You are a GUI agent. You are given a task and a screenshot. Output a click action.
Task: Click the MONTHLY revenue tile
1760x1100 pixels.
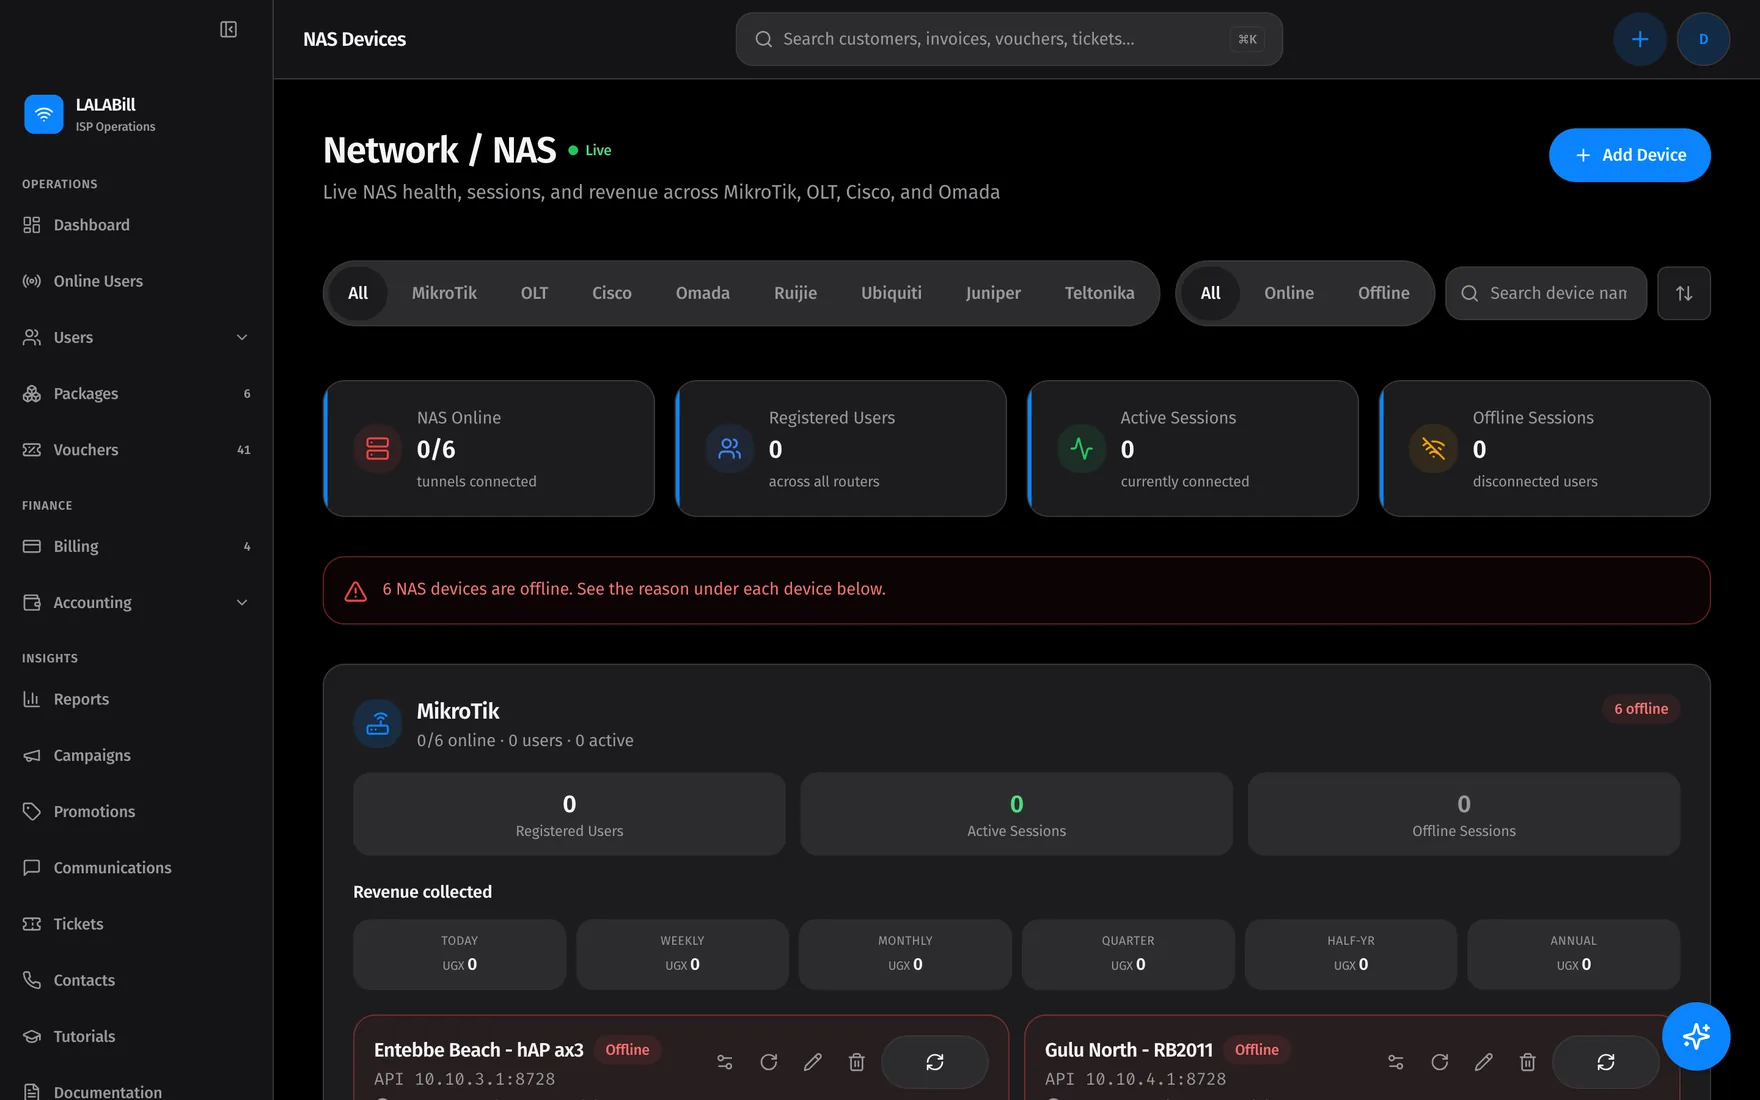(905, 954)
